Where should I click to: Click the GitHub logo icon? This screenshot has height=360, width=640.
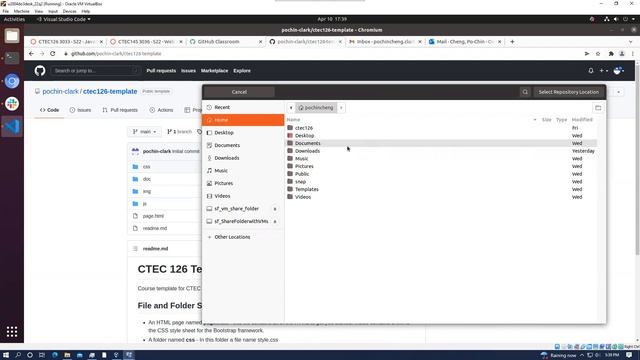pyautogui.click(x=40, y=71)
